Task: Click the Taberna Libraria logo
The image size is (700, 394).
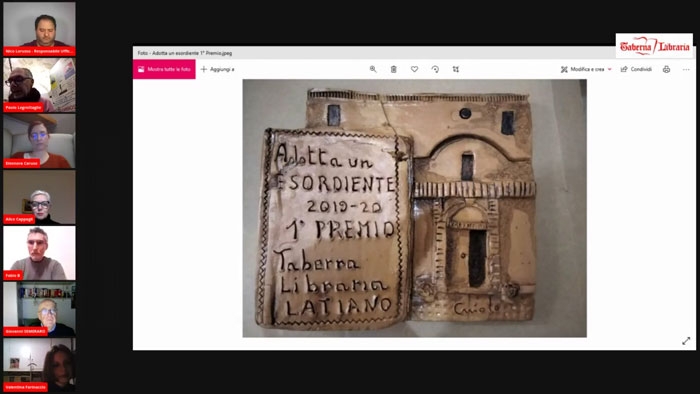Action: pos(654,46)
